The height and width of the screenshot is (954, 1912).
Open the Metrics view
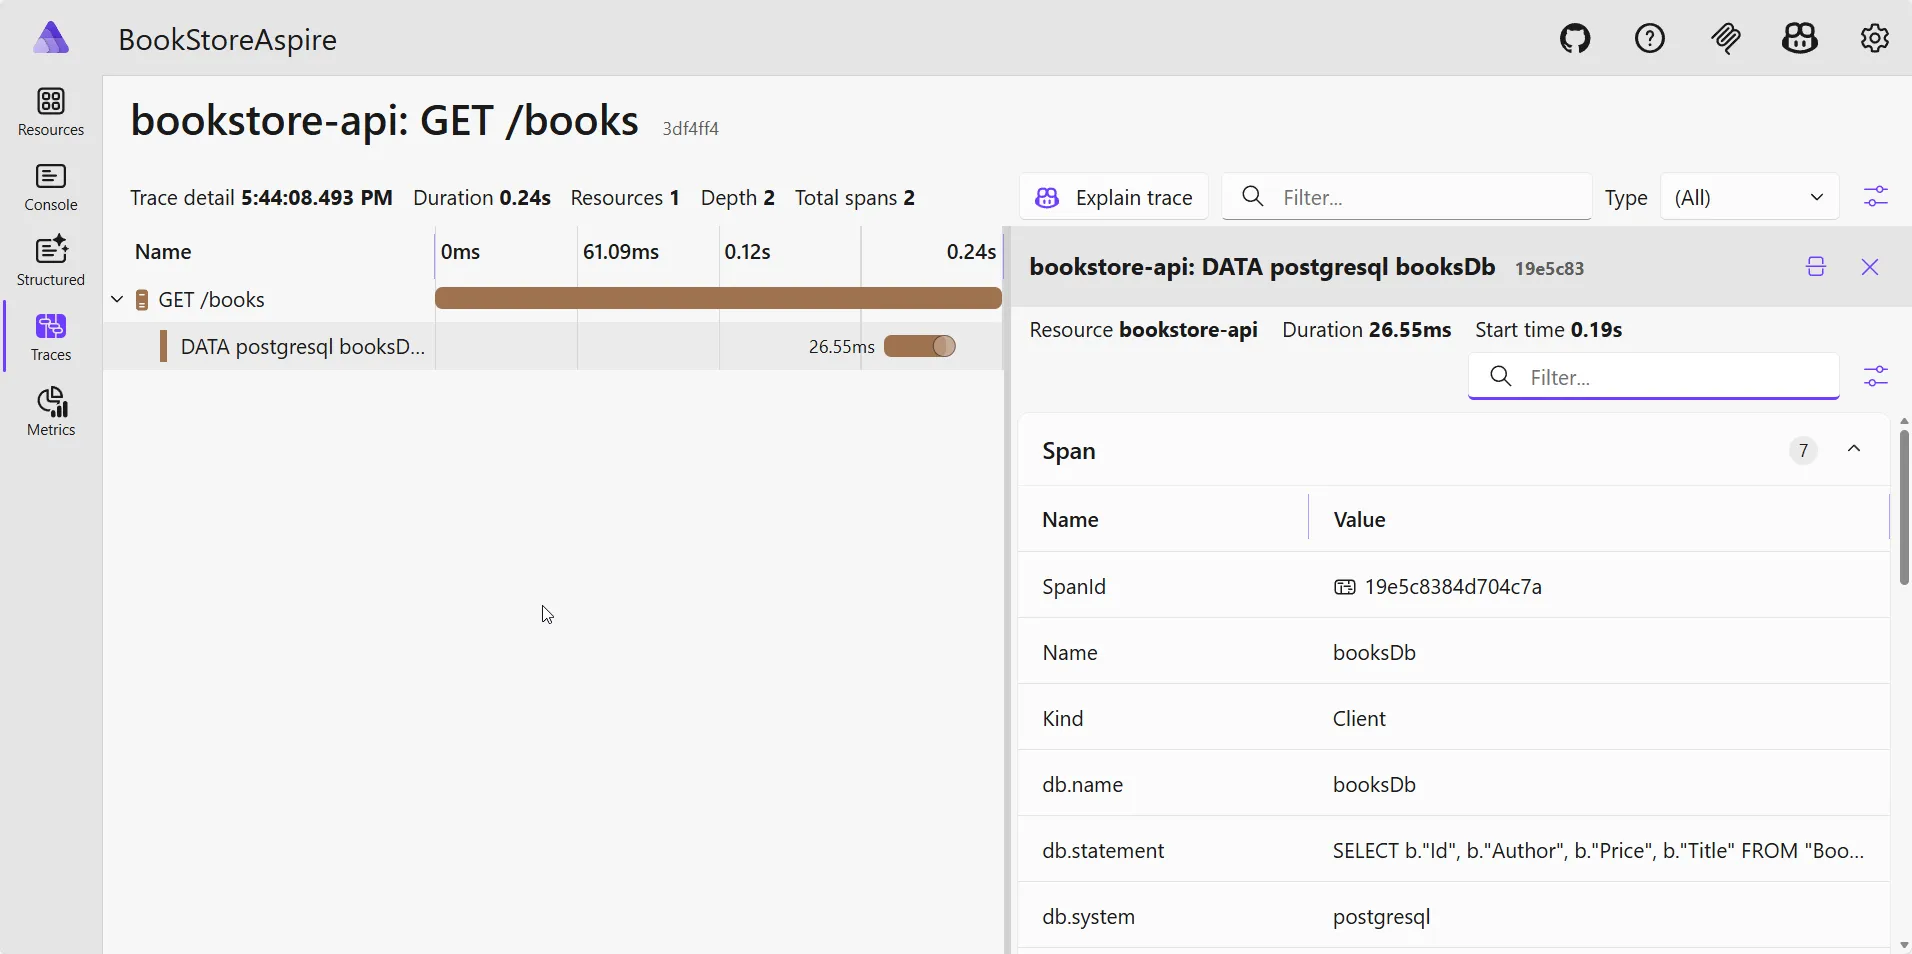click(50, 411)
